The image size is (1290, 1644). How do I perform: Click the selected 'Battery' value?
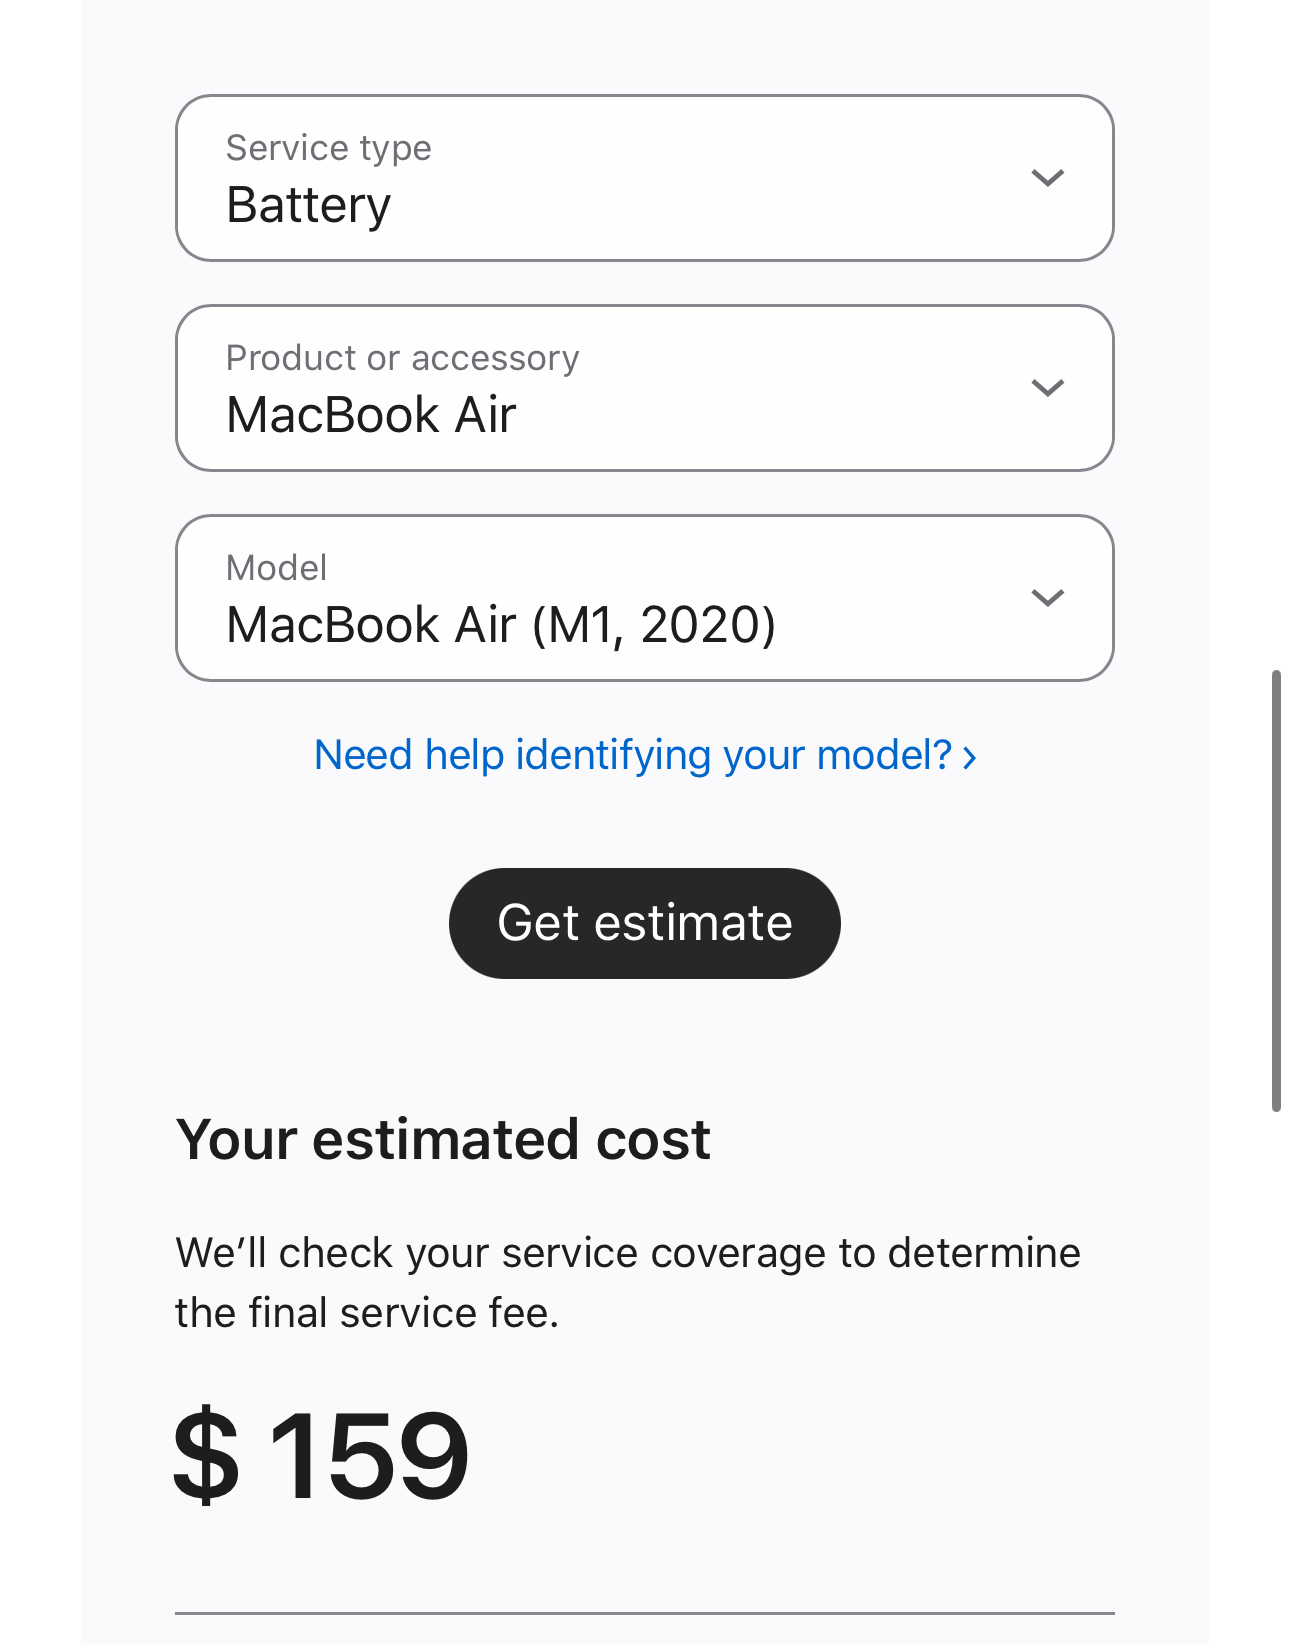308,205
